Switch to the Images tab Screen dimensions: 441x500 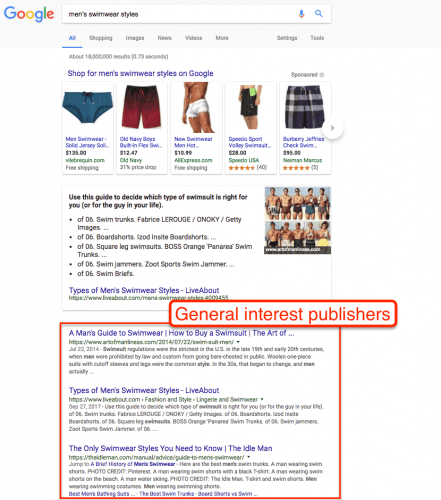tap(135, 38)
